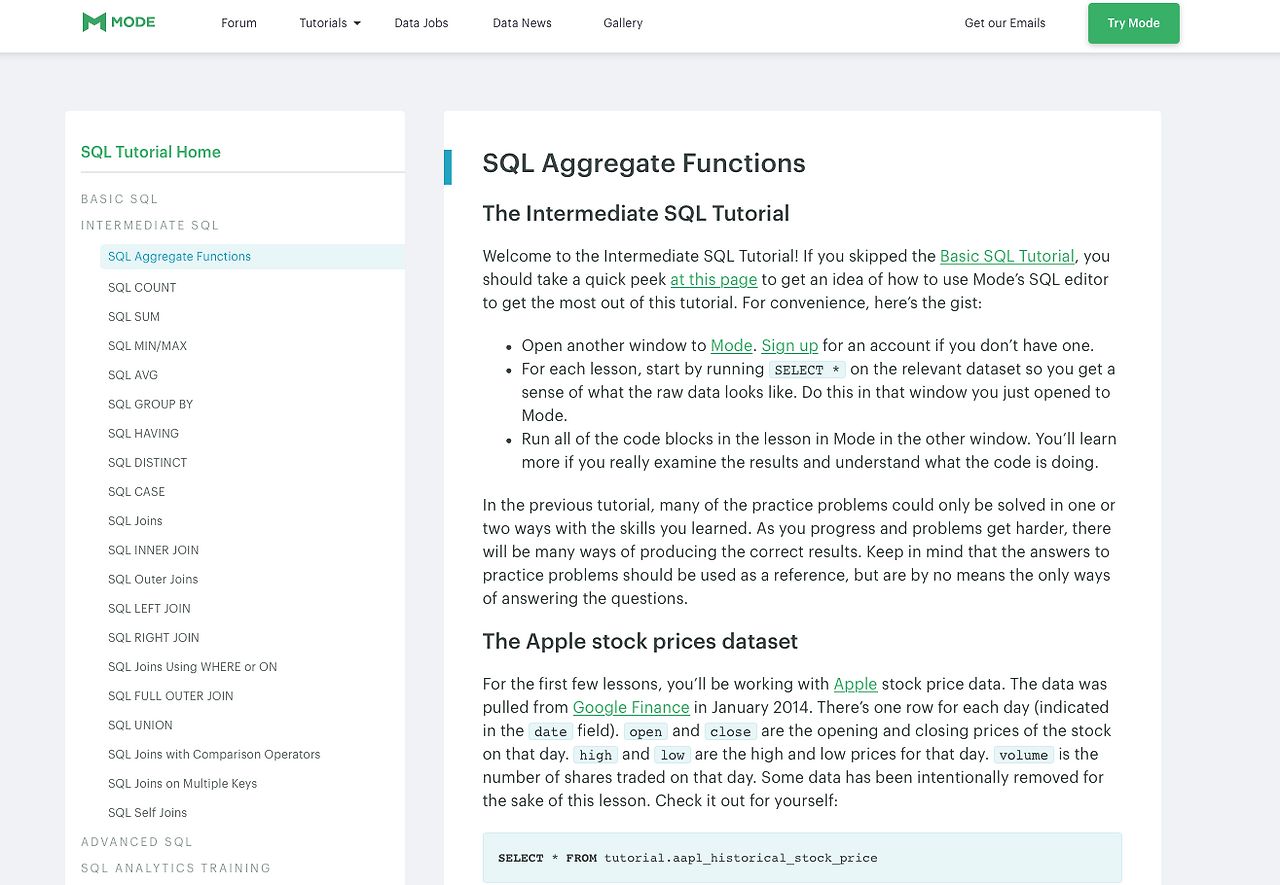Viewport: 1280px width, 885px height.
Task: Visit the Gallery page
Action: [x=623, y=23]
